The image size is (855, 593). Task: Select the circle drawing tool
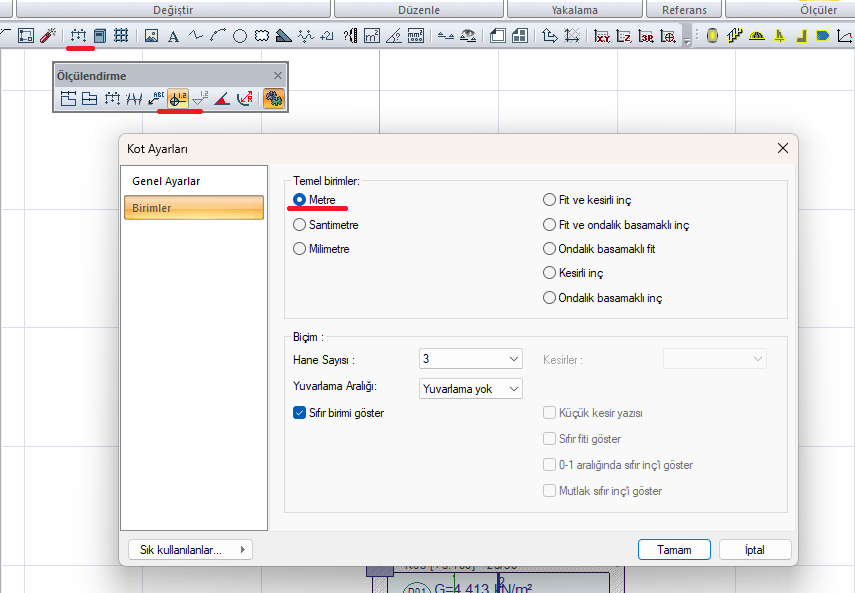[240, 36]
